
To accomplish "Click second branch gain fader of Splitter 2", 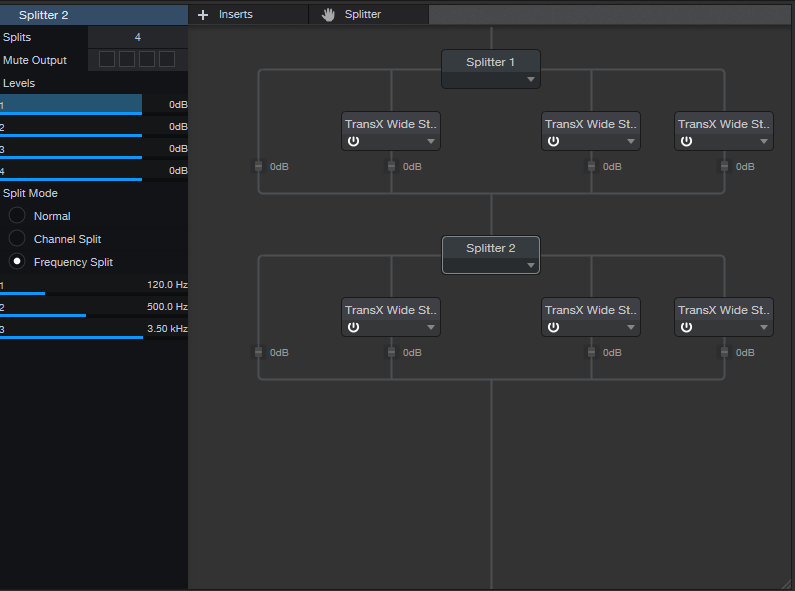I will pyautogui.click(x=391, y=352).
